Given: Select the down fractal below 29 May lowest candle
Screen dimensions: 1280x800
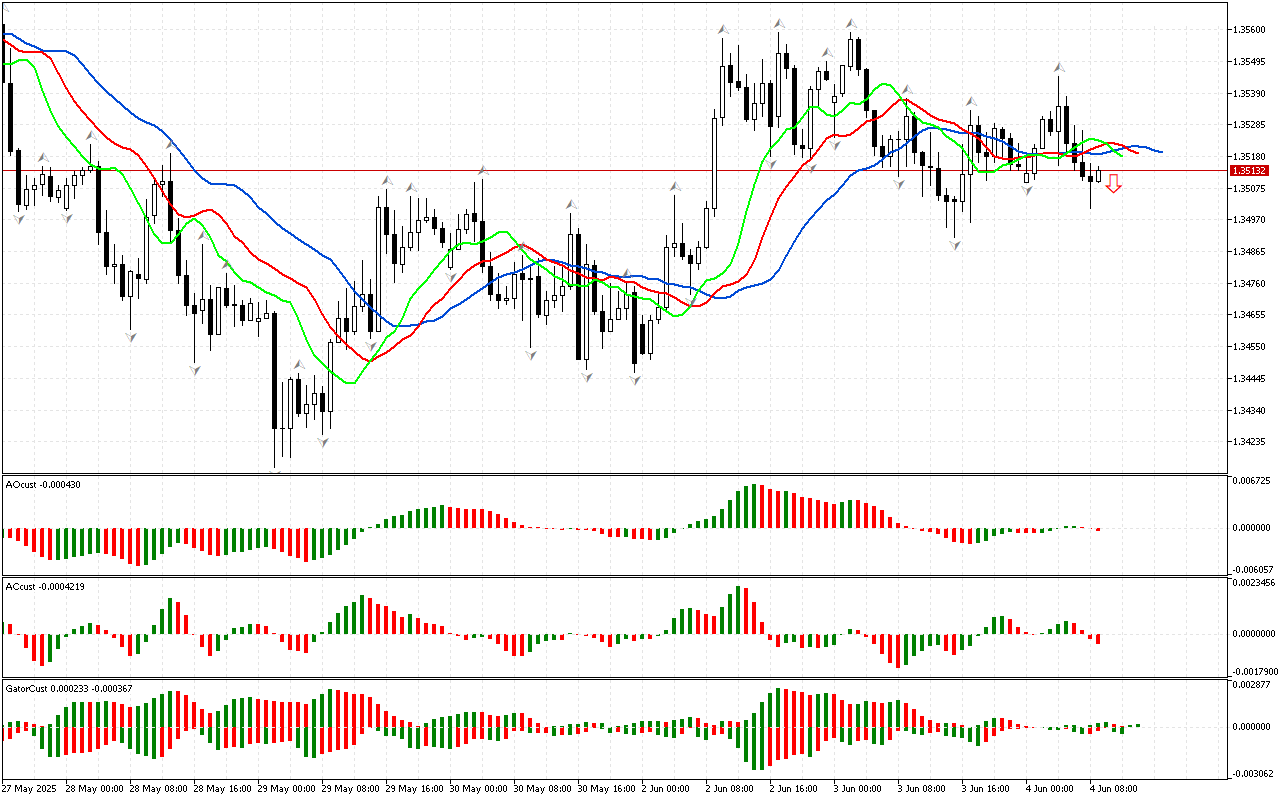Looking at the screenshot, I should [275, 470].
